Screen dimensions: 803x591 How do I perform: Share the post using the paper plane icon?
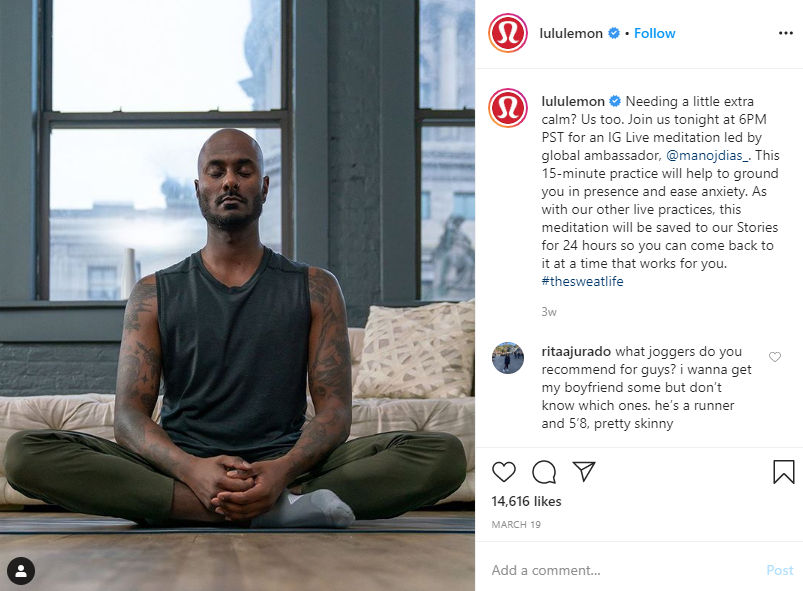[584, 471]
